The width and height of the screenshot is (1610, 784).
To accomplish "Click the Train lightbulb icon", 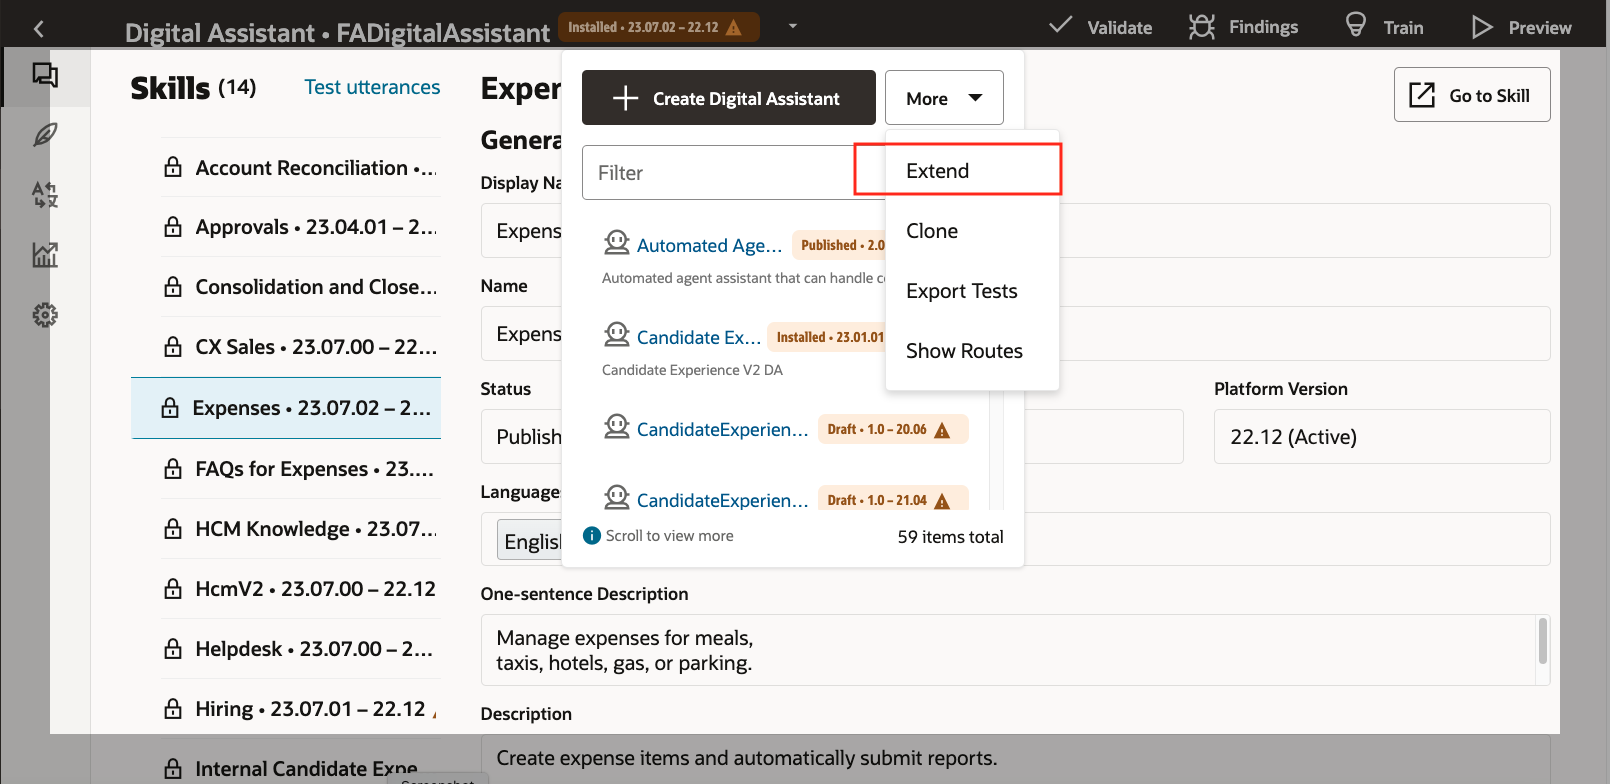I will click(1355, 25).
